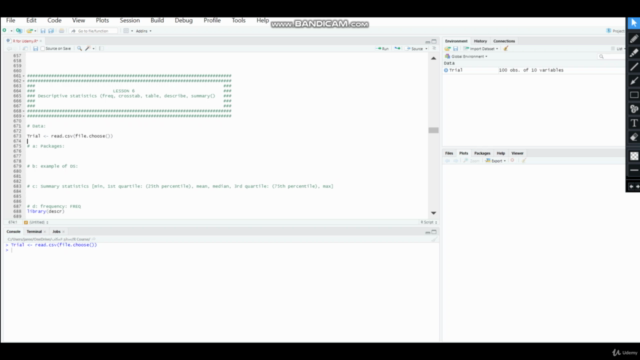Select the pencil annotation tool
The image size is (640, 360).
coord(633,39)
